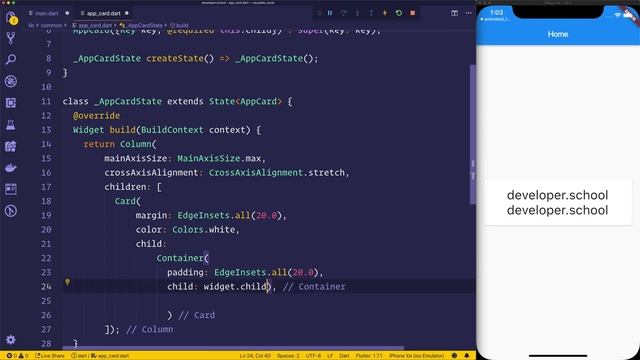Image resolution: width=640 pixels, height=360 pixels.
Task: Open _AppCardState breadcrumb dropdown
Action: [141, 25]
